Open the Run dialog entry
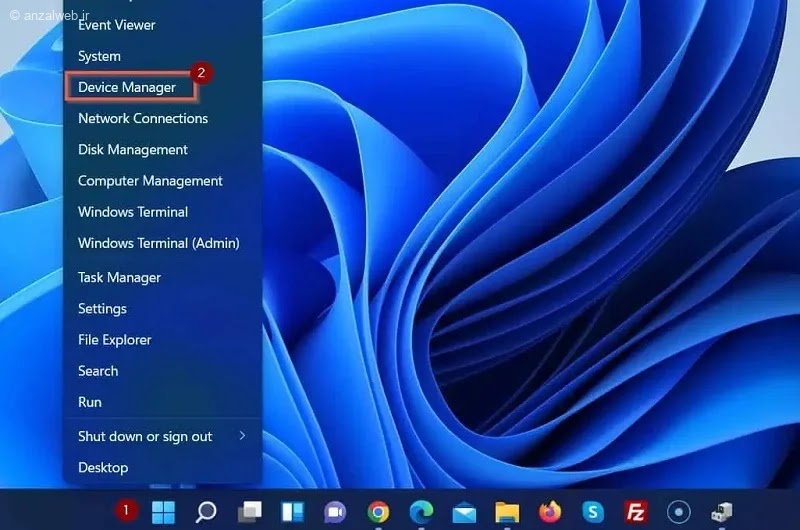The image size is (800, 530). coord(90,402)
